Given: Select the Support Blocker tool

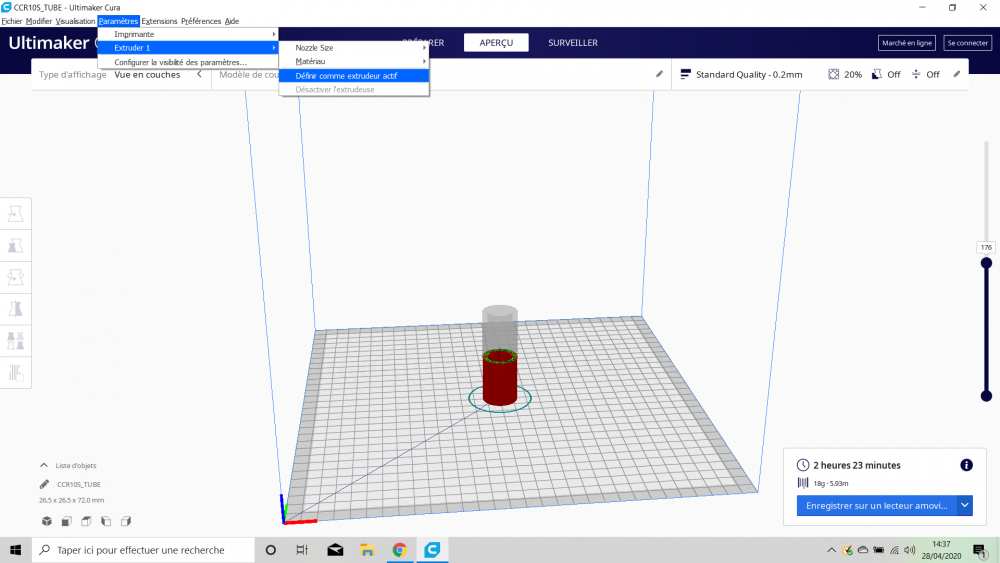Looking at the screenshot, I should [x=15, y=373].
